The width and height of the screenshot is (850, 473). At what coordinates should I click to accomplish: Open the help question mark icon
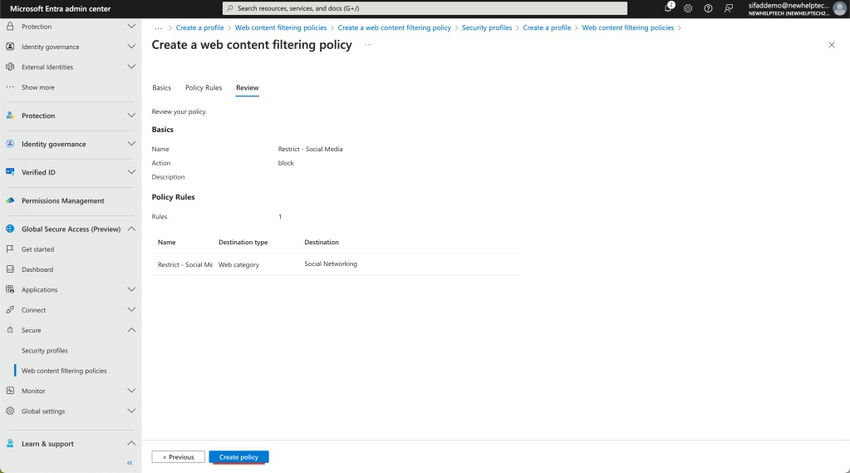pos(708,8)
